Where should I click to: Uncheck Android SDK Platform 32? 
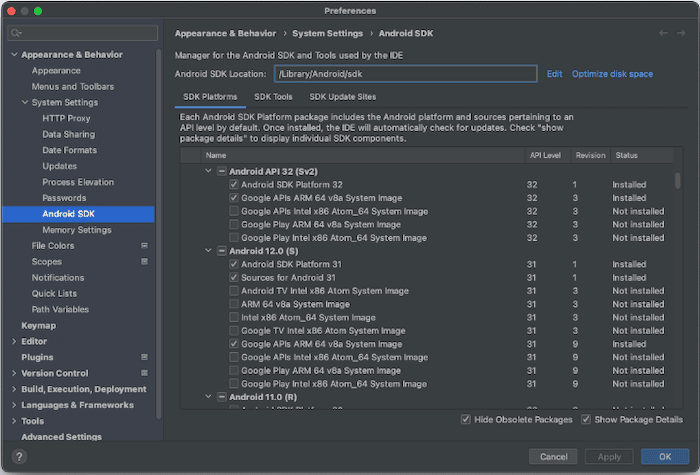pos(233,184)
